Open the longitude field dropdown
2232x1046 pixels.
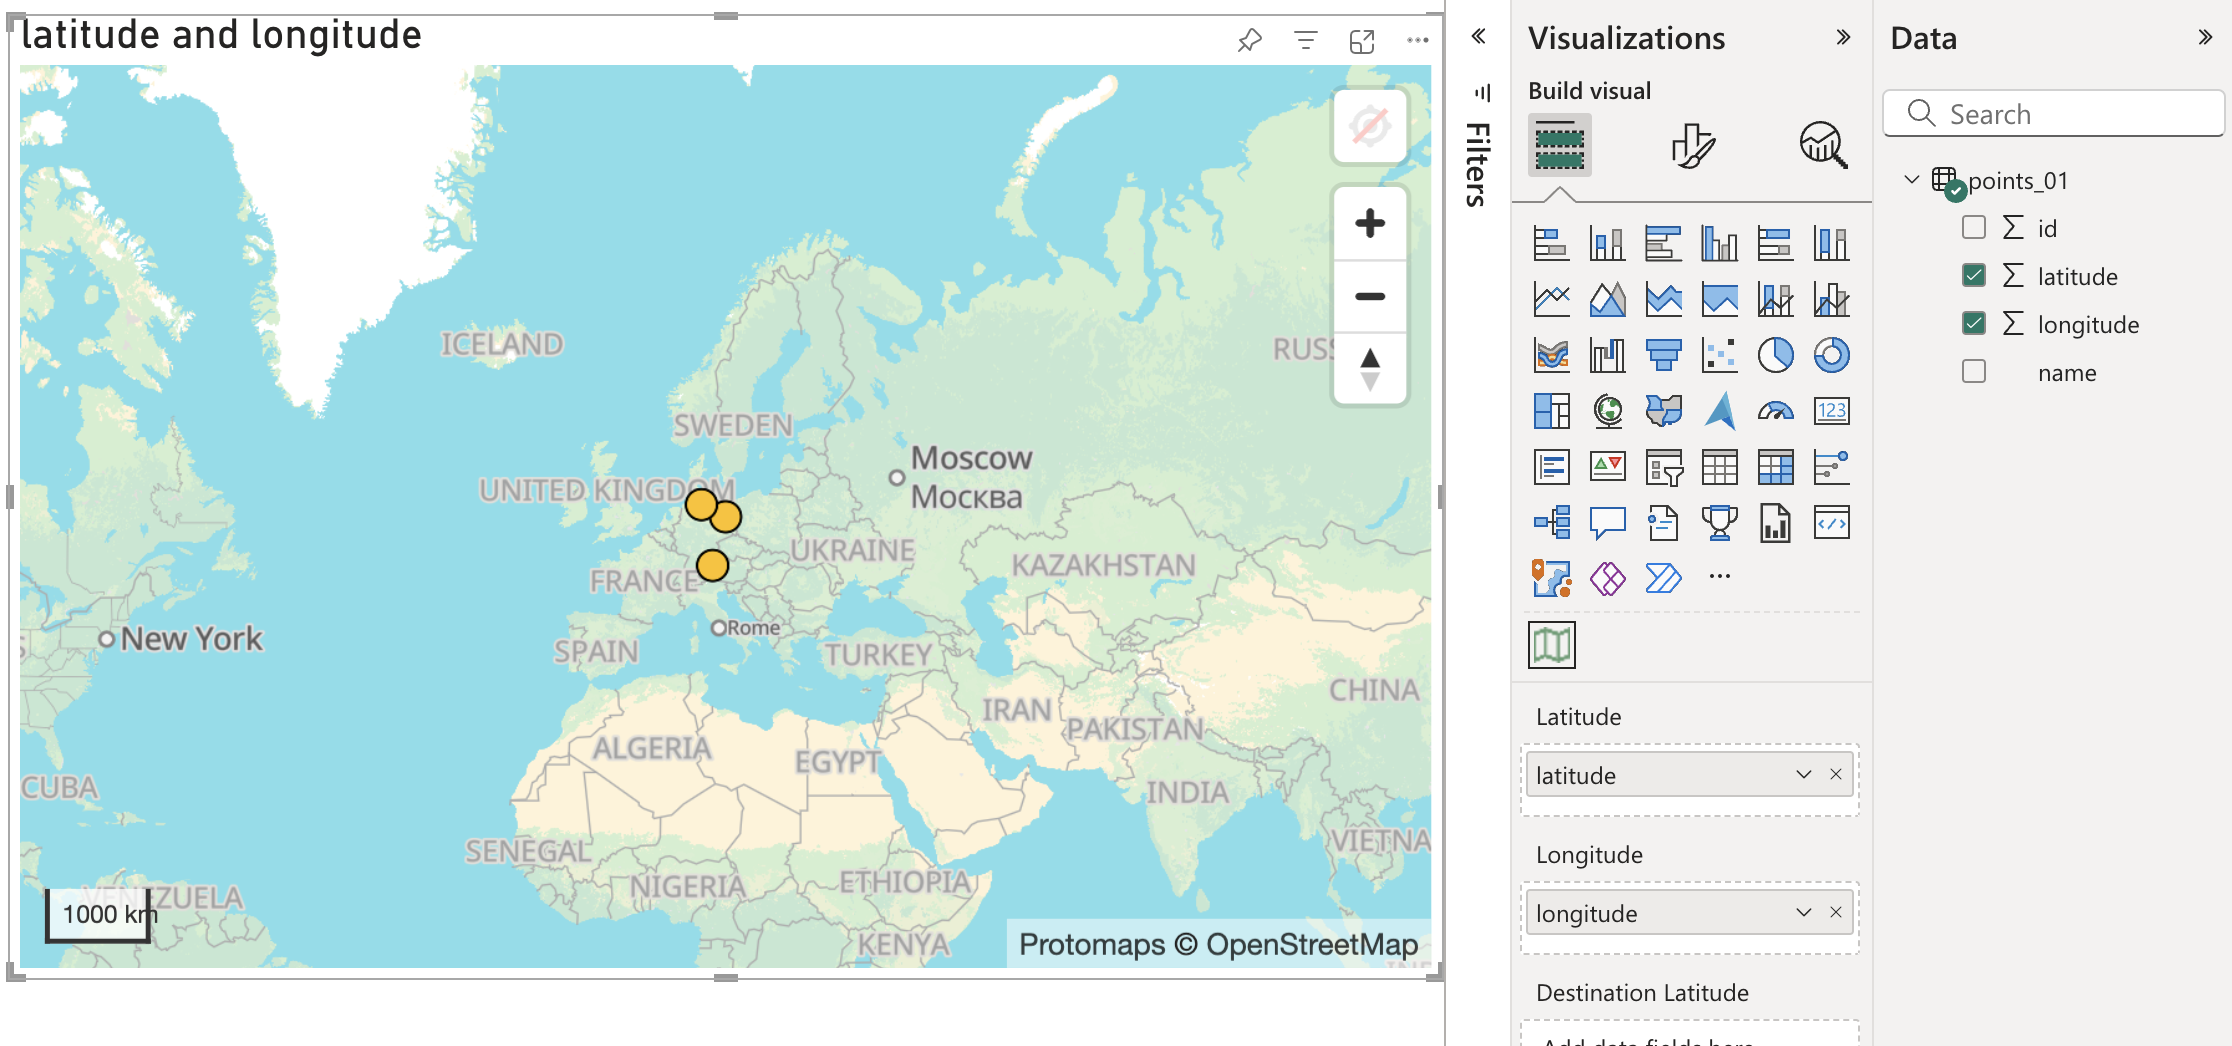pyautogui.click(x=1803, y=912)
